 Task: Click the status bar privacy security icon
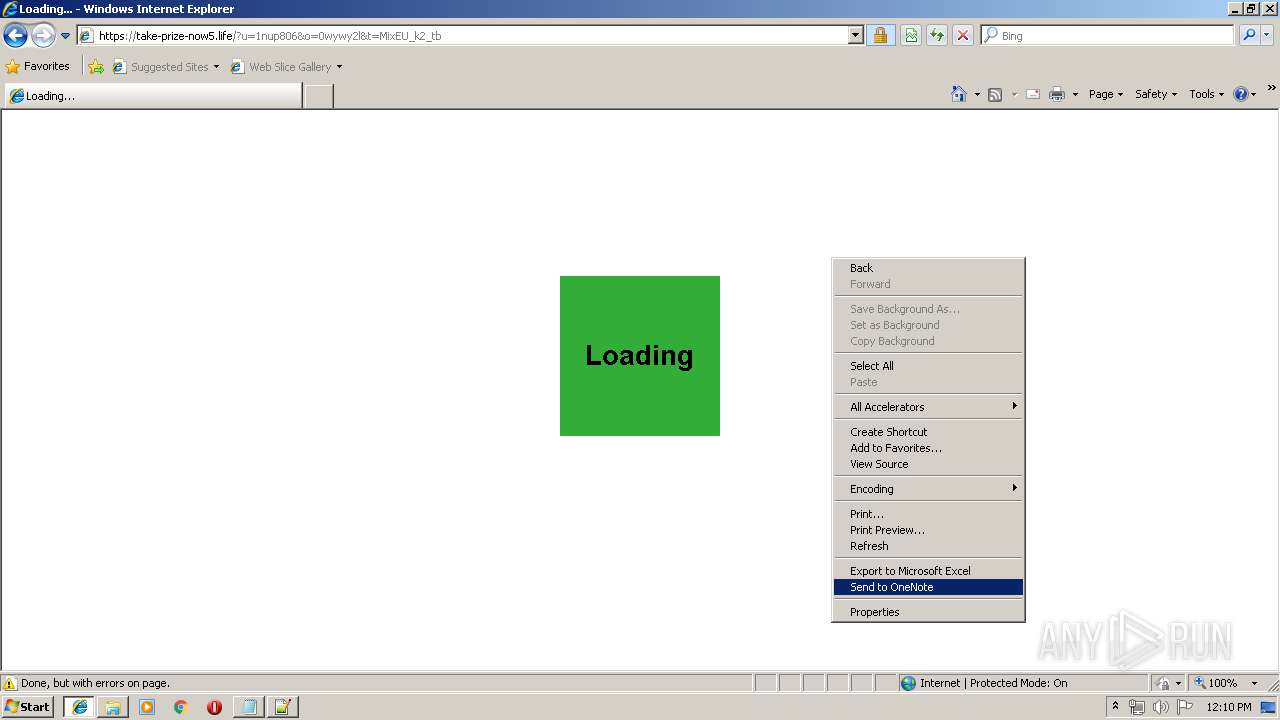1163,684
